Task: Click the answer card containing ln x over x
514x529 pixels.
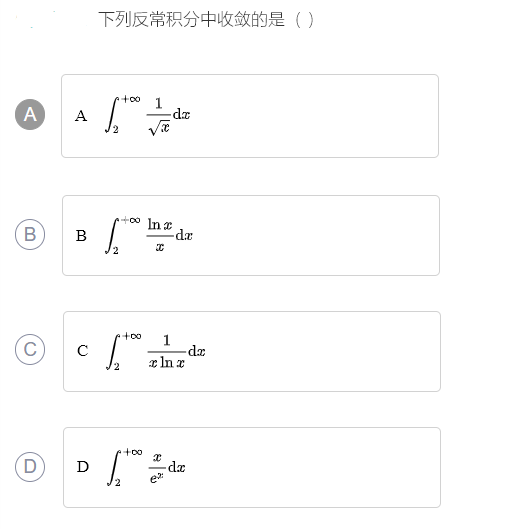Action: 251,235
